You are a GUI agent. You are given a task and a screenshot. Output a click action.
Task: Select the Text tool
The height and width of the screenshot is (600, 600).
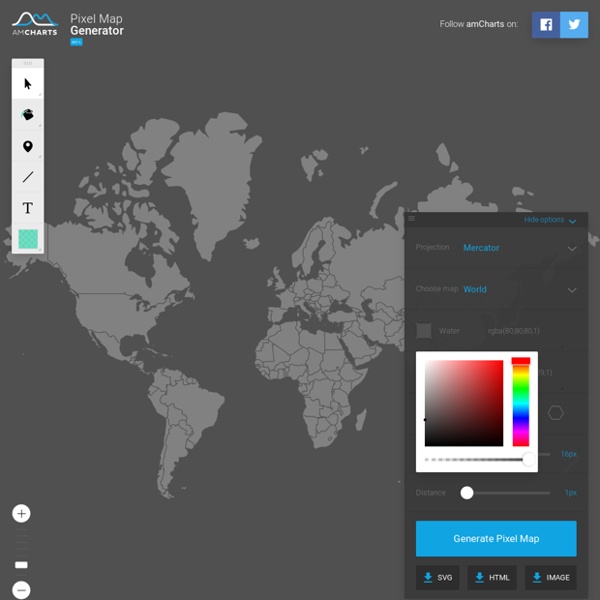pyautogui.click(x=28, y=208)
